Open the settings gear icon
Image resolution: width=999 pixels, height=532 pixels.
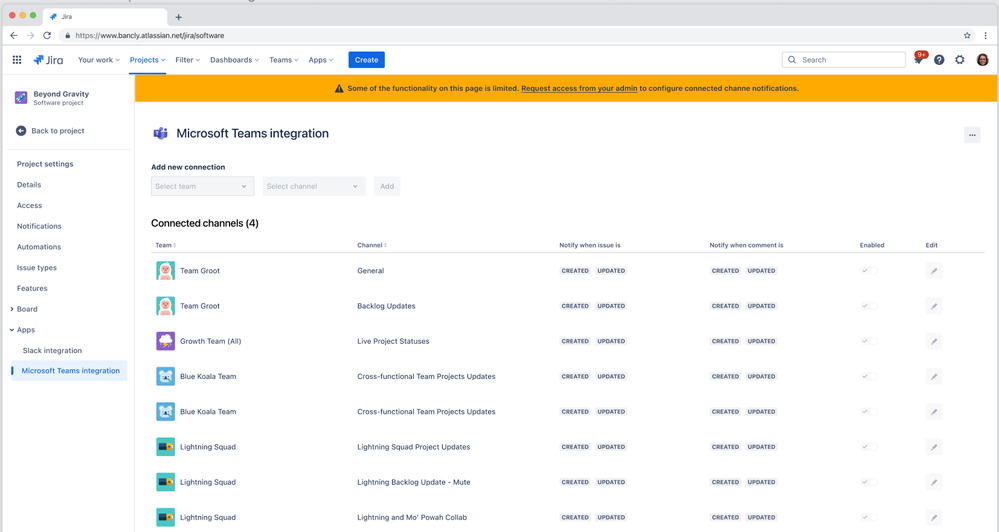[960, 60]
